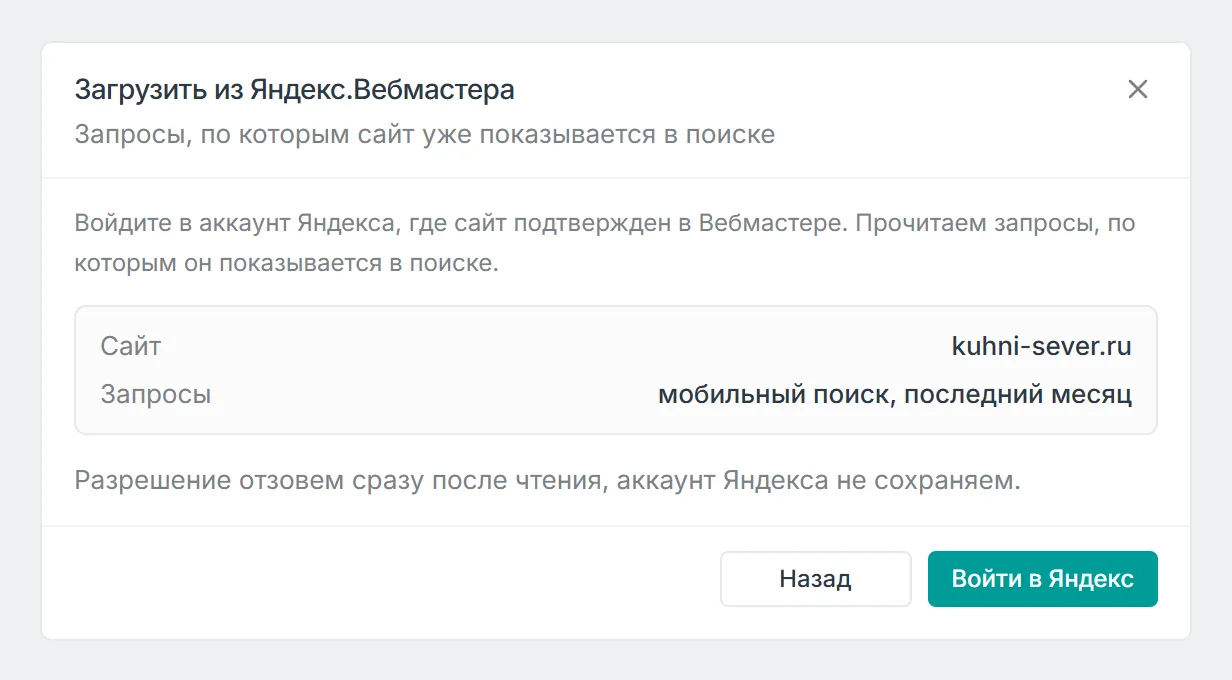Image resolution: width=1232 pixels, height=680 pixels.
Task: Click the instruction text Войдите в аккаунт Яндекса
Action: click(605, 244)
